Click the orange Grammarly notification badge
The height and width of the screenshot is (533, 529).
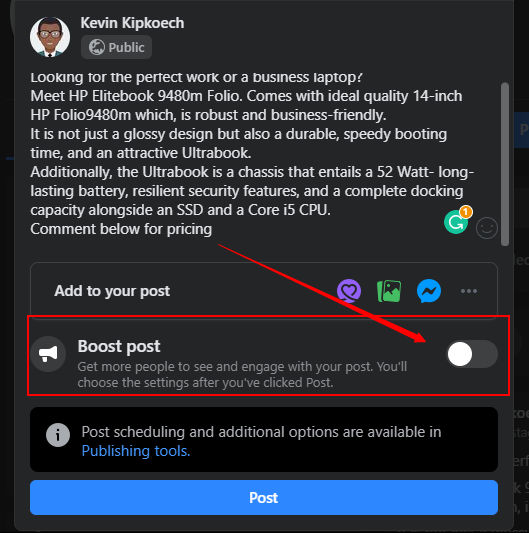(x=466, y=212)
